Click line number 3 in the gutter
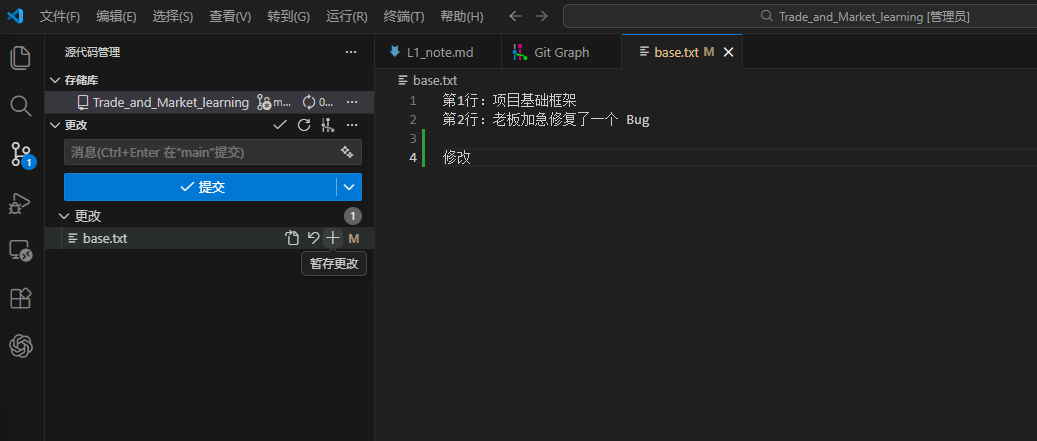 (413, 138)
